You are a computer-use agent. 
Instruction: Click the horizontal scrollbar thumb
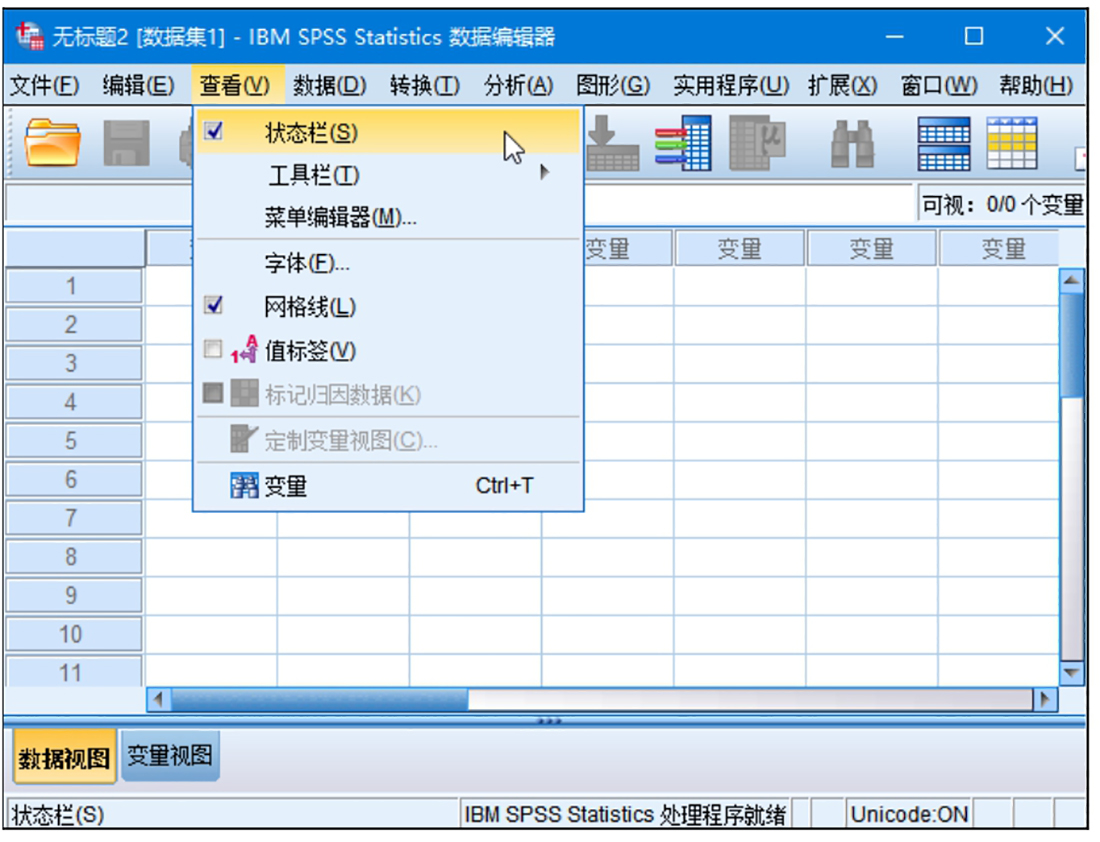click(319, 700)
